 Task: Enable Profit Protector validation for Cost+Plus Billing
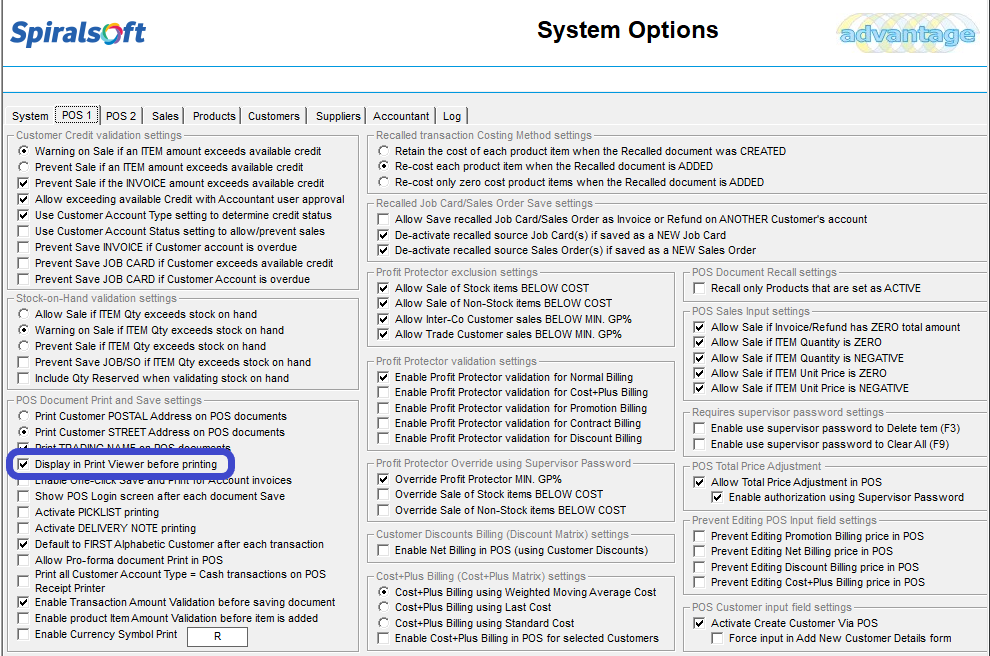click(383, 392)
